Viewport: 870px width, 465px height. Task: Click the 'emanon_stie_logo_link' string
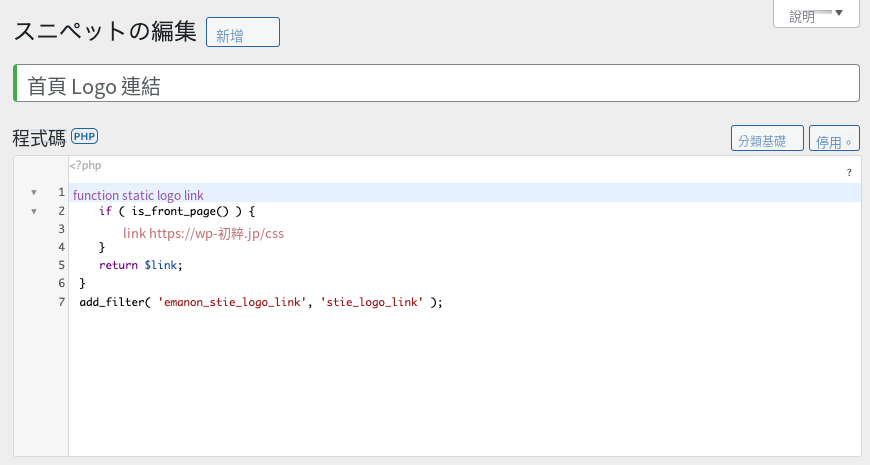[232, 302]
